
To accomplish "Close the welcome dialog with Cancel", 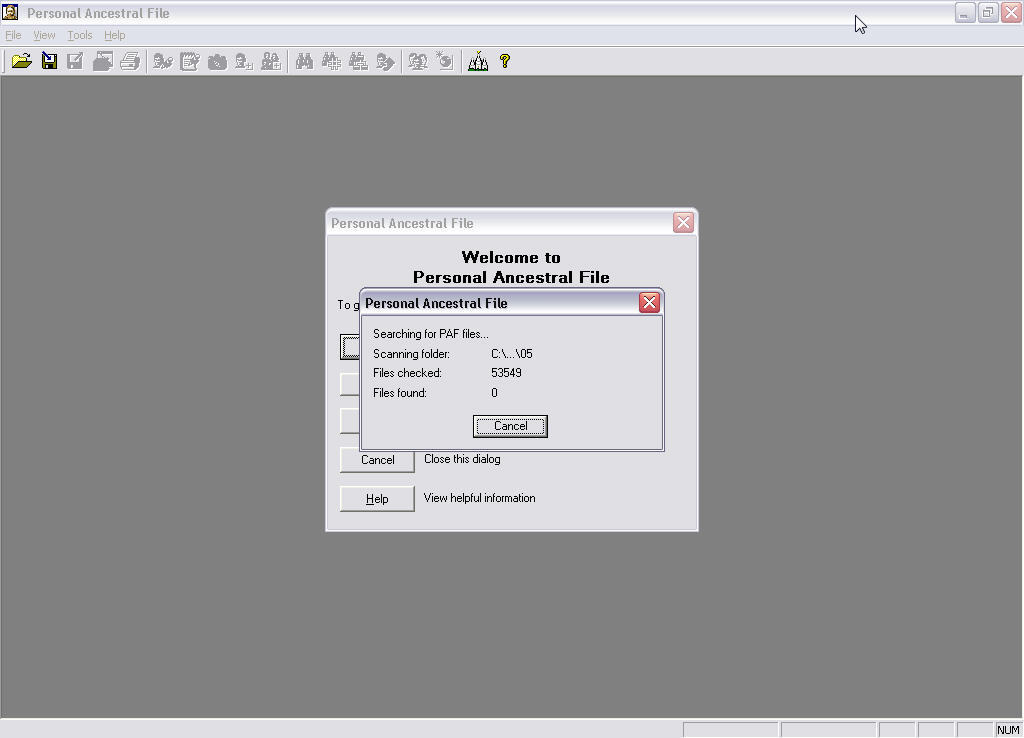I will (x=376, y=460).
